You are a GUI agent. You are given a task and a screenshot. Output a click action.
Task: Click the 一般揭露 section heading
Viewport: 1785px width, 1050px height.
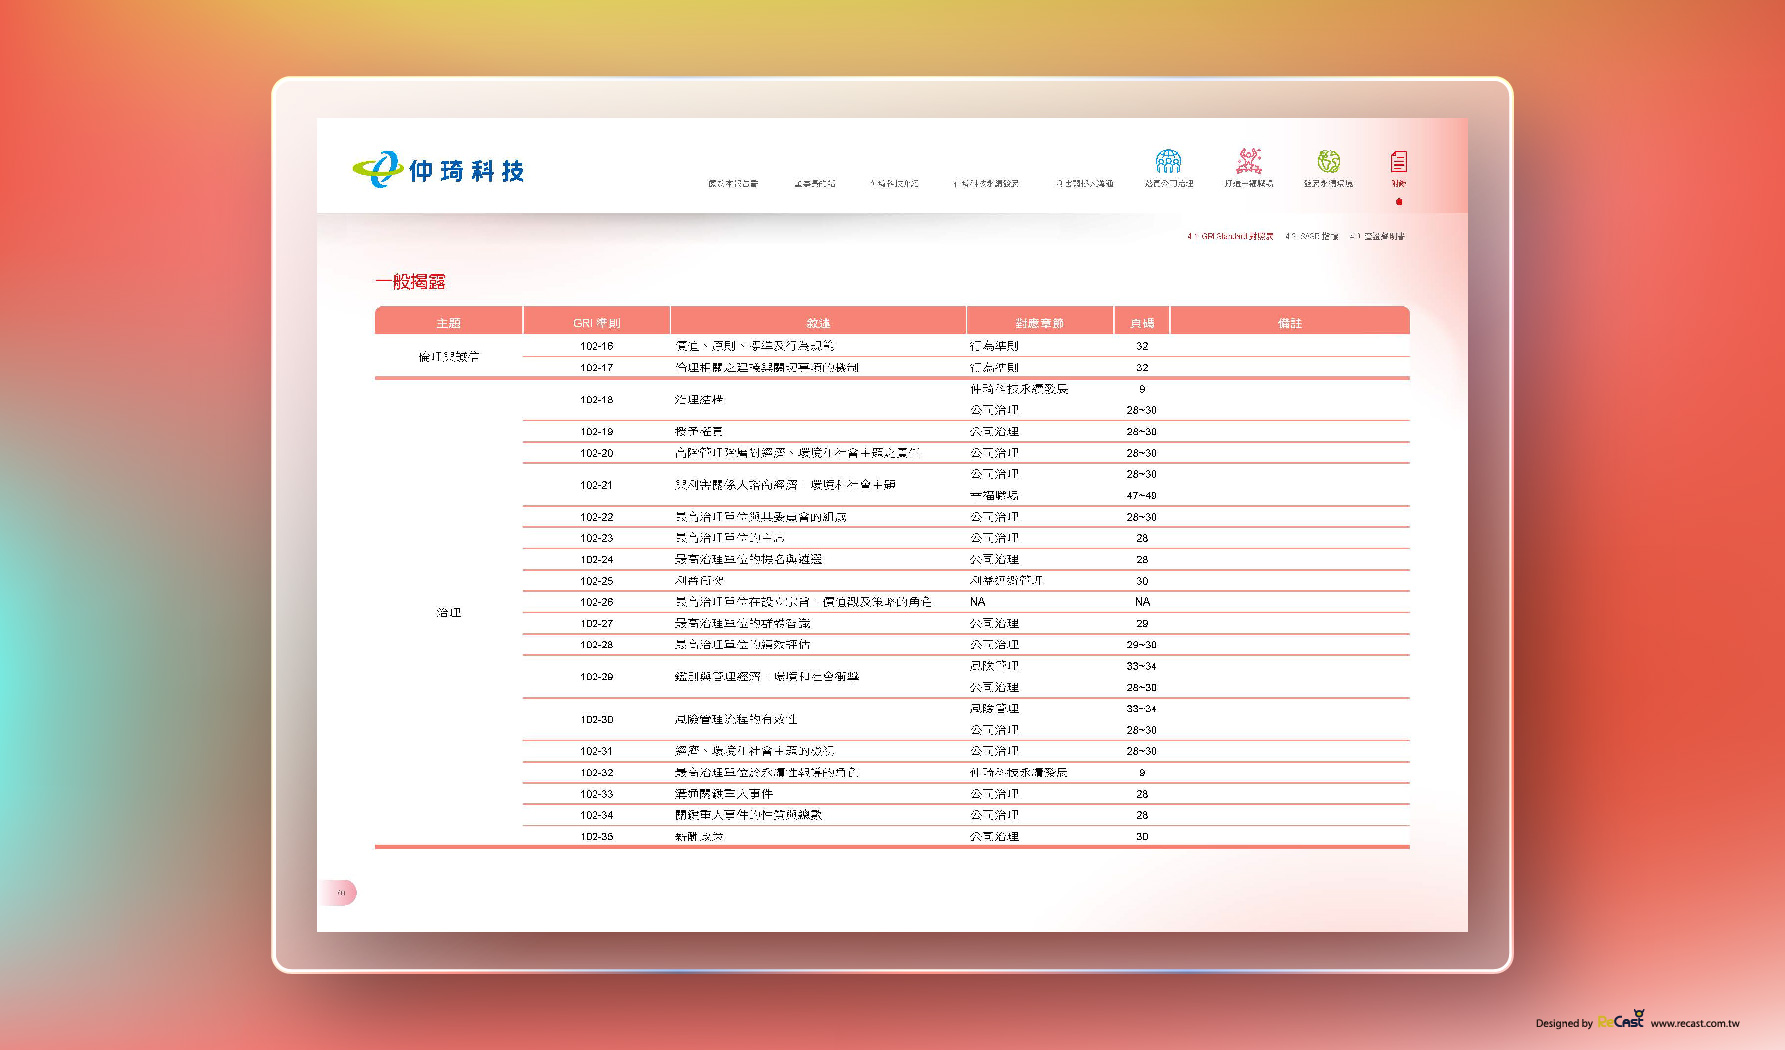pyautogui.click(x=410, y=282)
